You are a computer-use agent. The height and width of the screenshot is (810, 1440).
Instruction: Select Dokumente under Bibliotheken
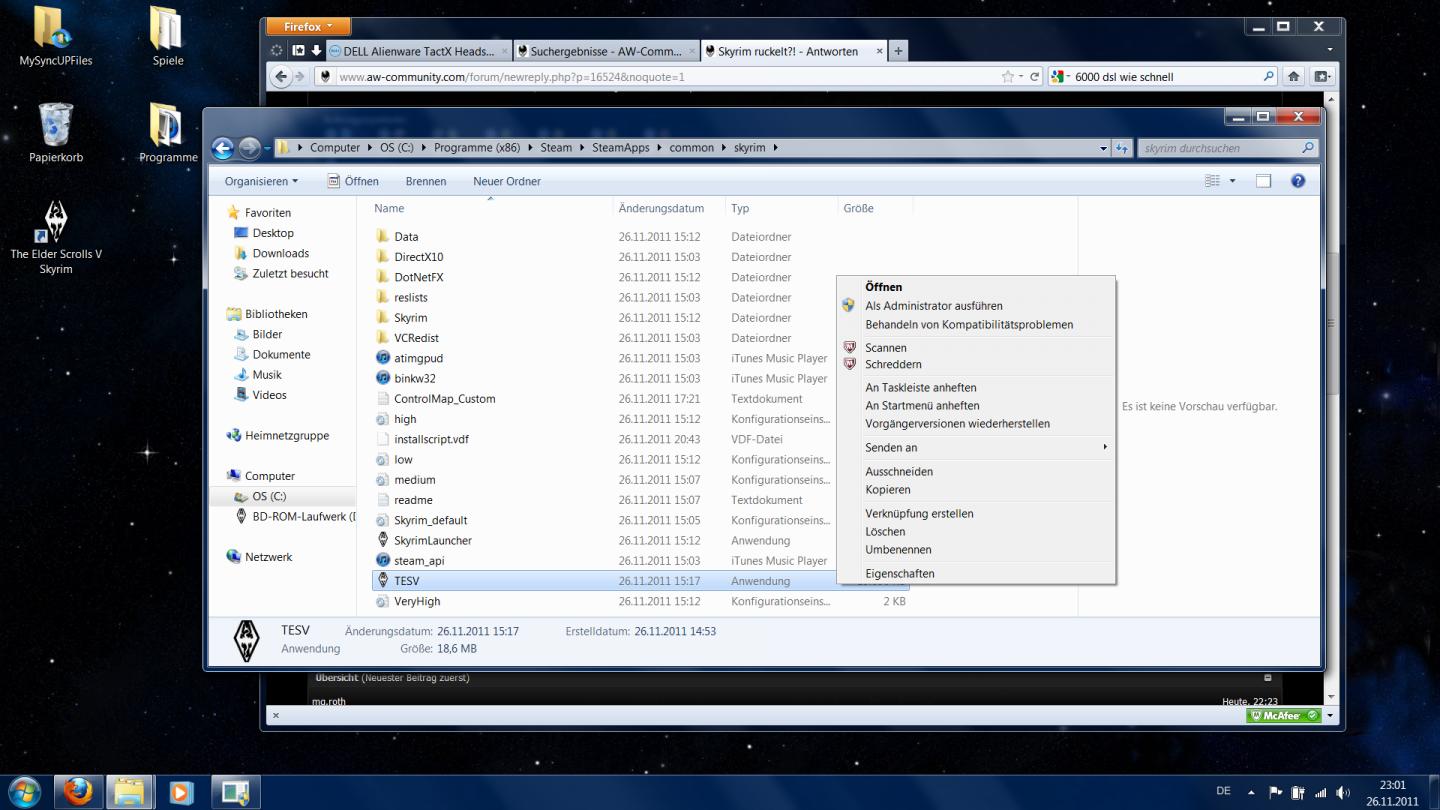pyautogui.click(x=281, y=354)
